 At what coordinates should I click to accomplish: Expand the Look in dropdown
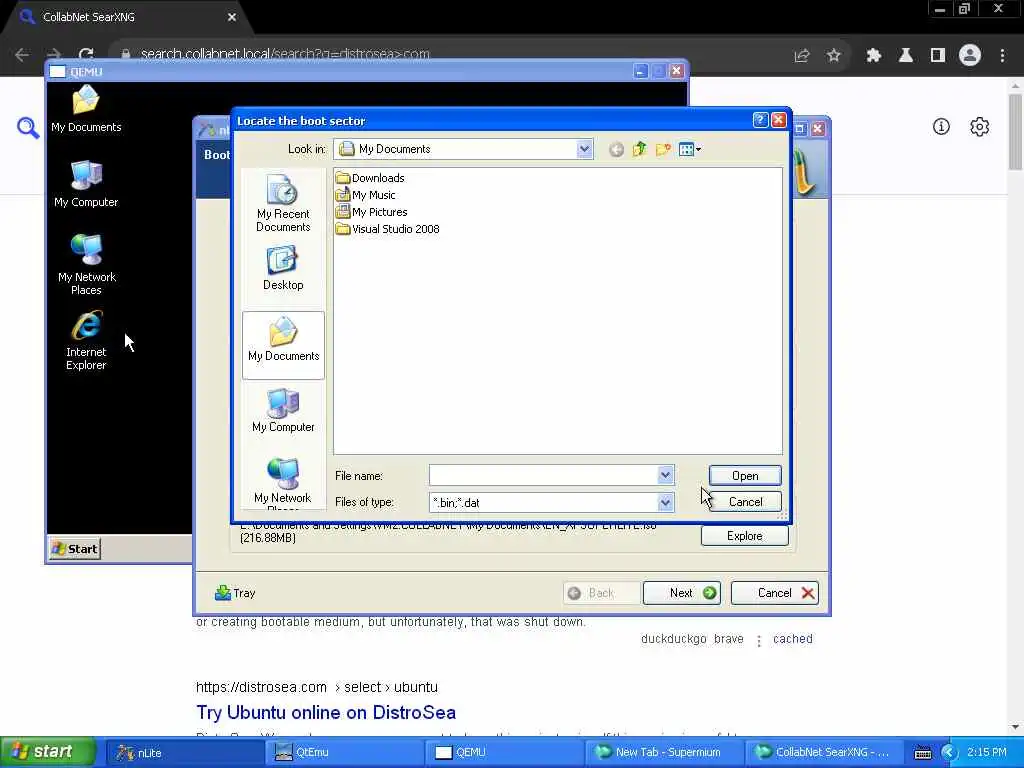[x=584, y=149]
